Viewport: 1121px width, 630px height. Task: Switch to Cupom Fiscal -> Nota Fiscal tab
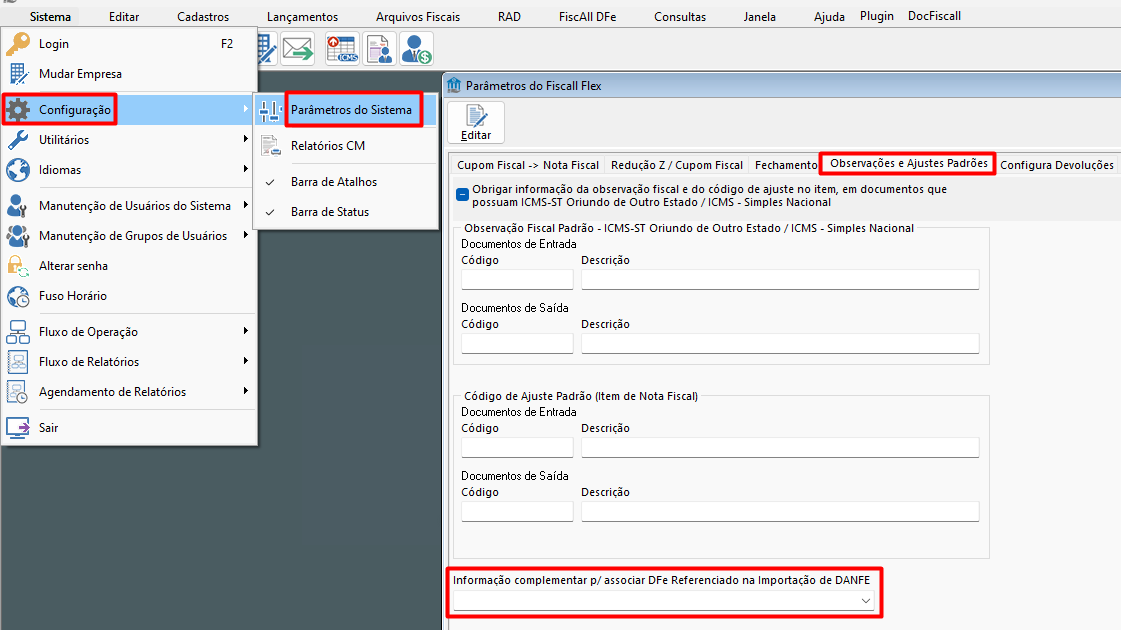pos(528,165)
